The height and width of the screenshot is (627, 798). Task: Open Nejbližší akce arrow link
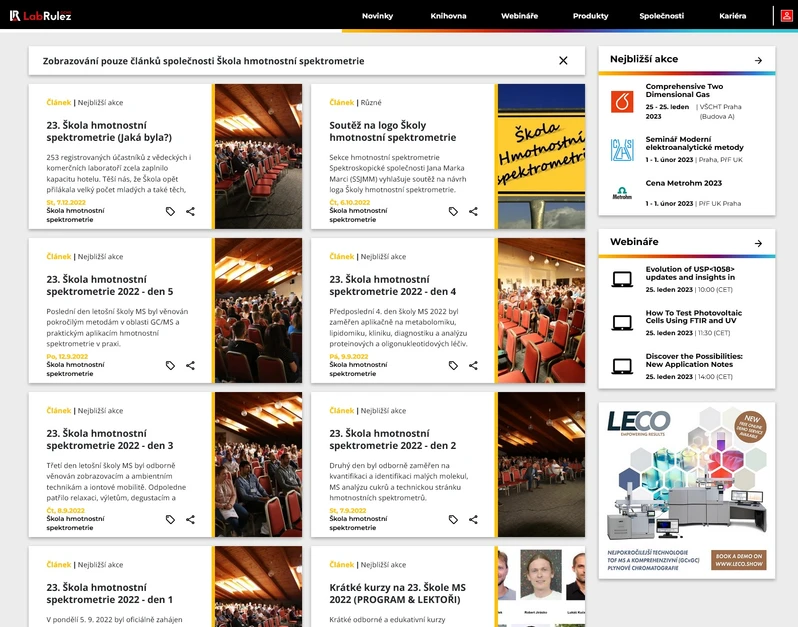click(758, 60)
